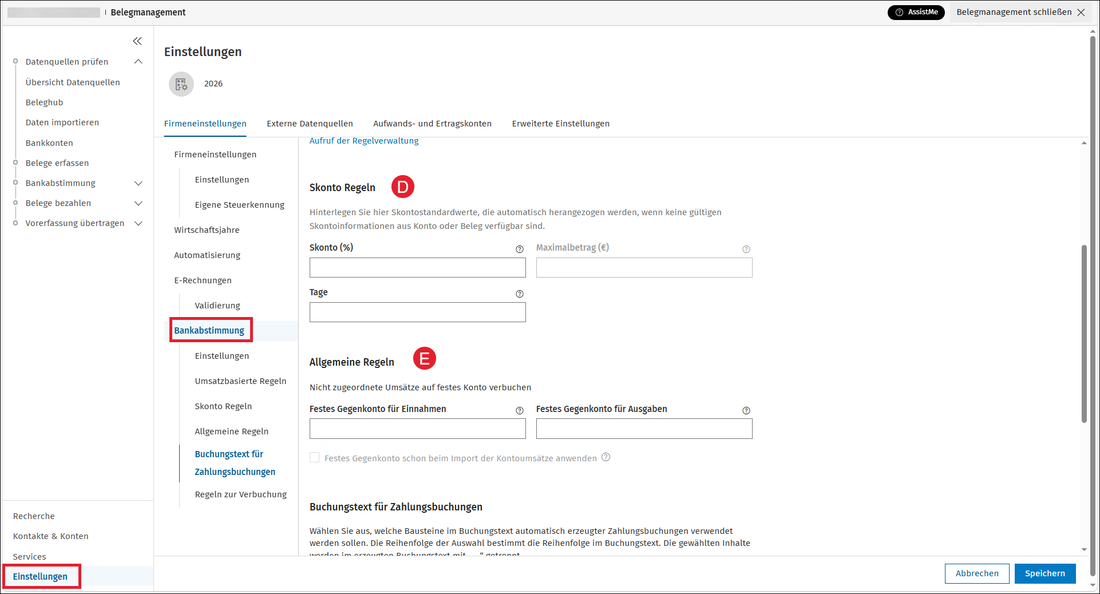The image size is (1100, 594).
Task: Go to Erweiterte Einstellungen tab
Action: pyautogui.click(x=561, y=123)
